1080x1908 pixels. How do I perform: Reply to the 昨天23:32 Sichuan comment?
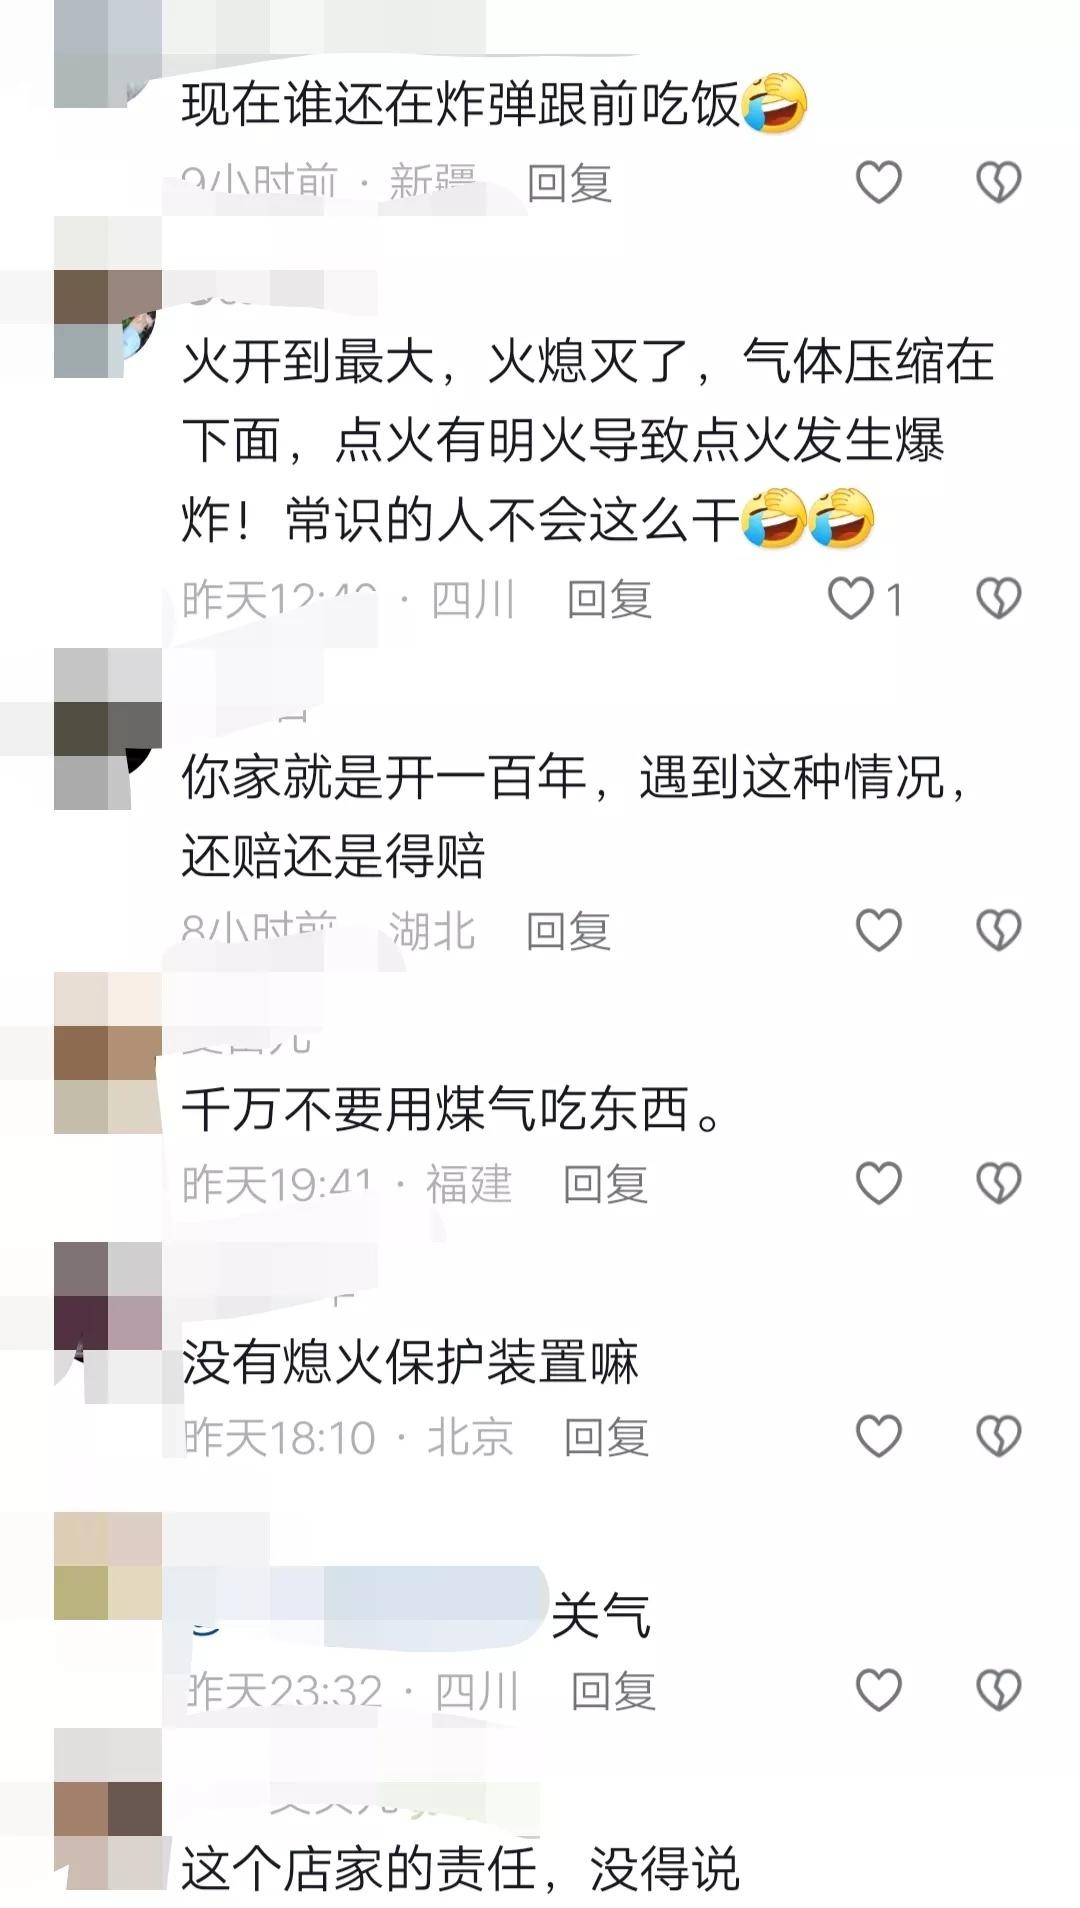tap(613, 1691)
